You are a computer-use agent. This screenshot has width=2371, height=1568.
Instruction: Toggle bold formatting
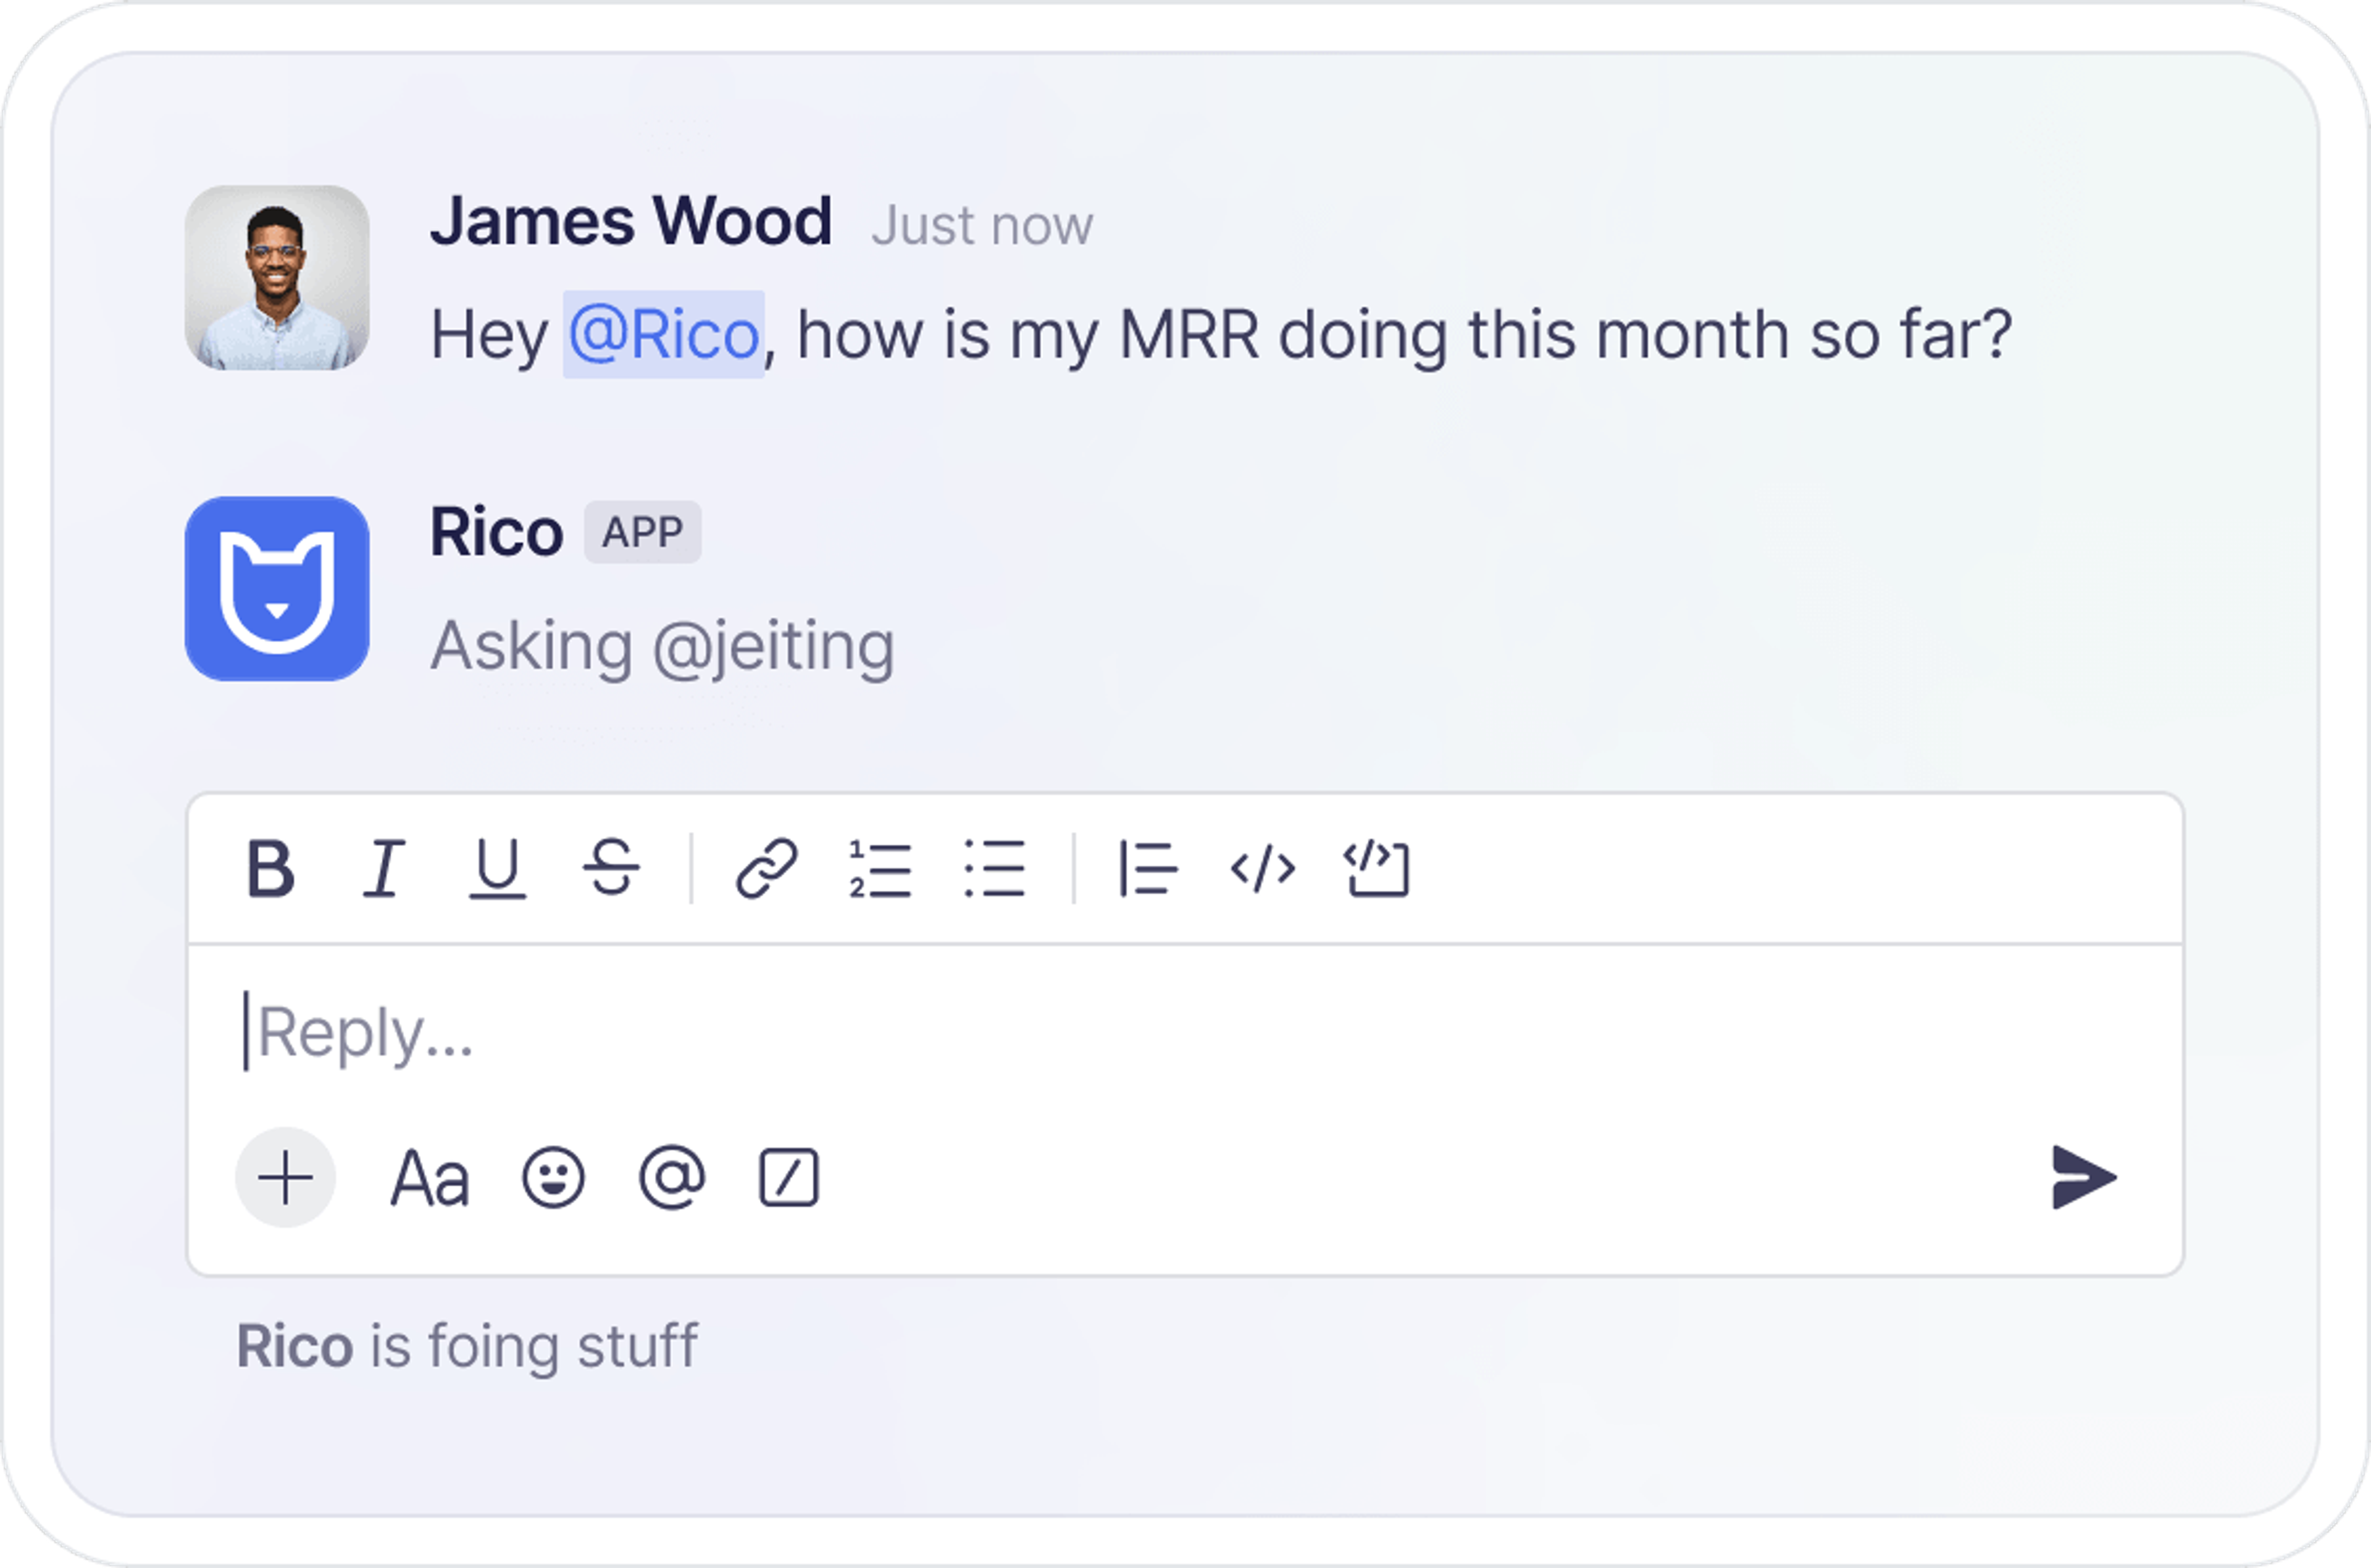(x=270, y=868)
